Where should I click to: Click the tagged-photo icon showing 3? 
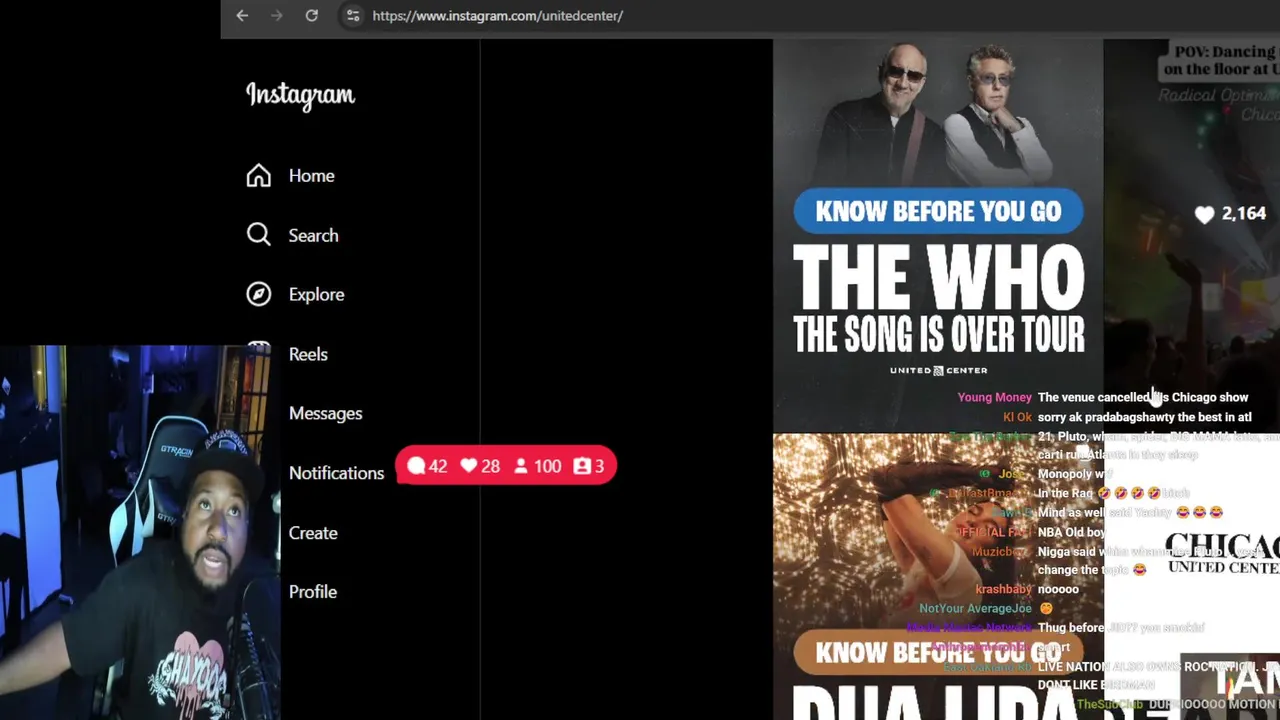pos(582,466)
